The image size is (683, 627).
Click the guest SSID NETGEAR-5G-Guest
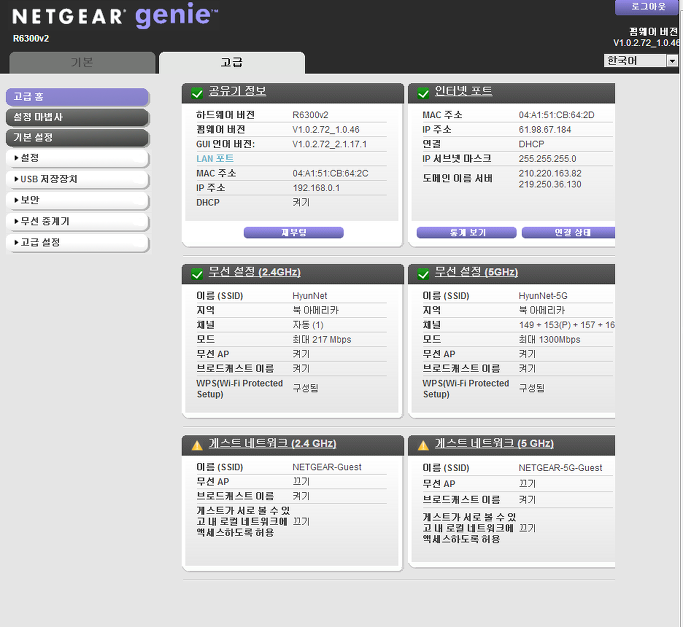[561, 468]
